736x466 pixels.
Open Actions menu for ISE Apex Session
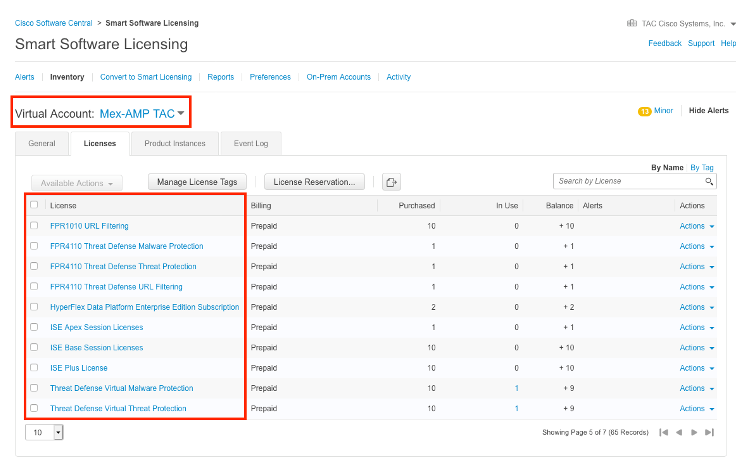pos(697,327)
